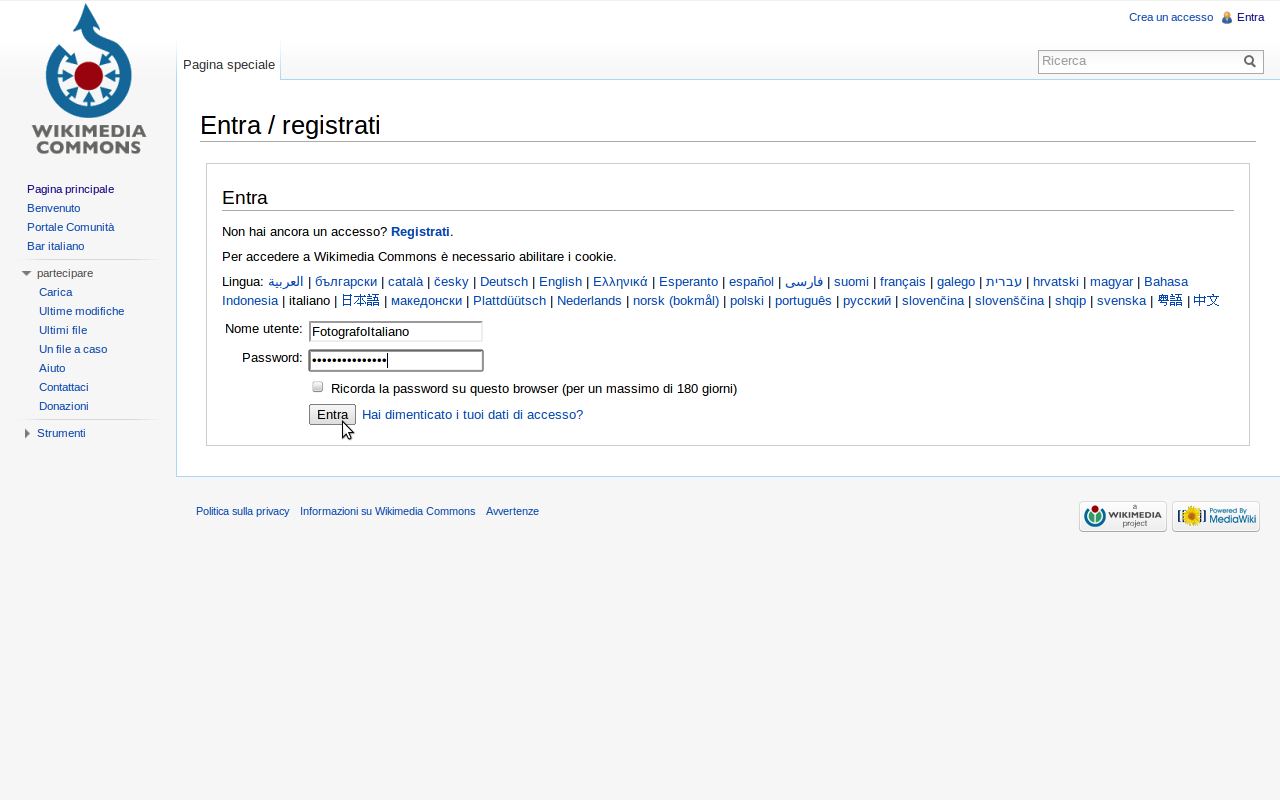The height and width of the screenshot is (800, 1280).
Task: Toggle the remember password checkbox
Action: (x=318, y=387)
